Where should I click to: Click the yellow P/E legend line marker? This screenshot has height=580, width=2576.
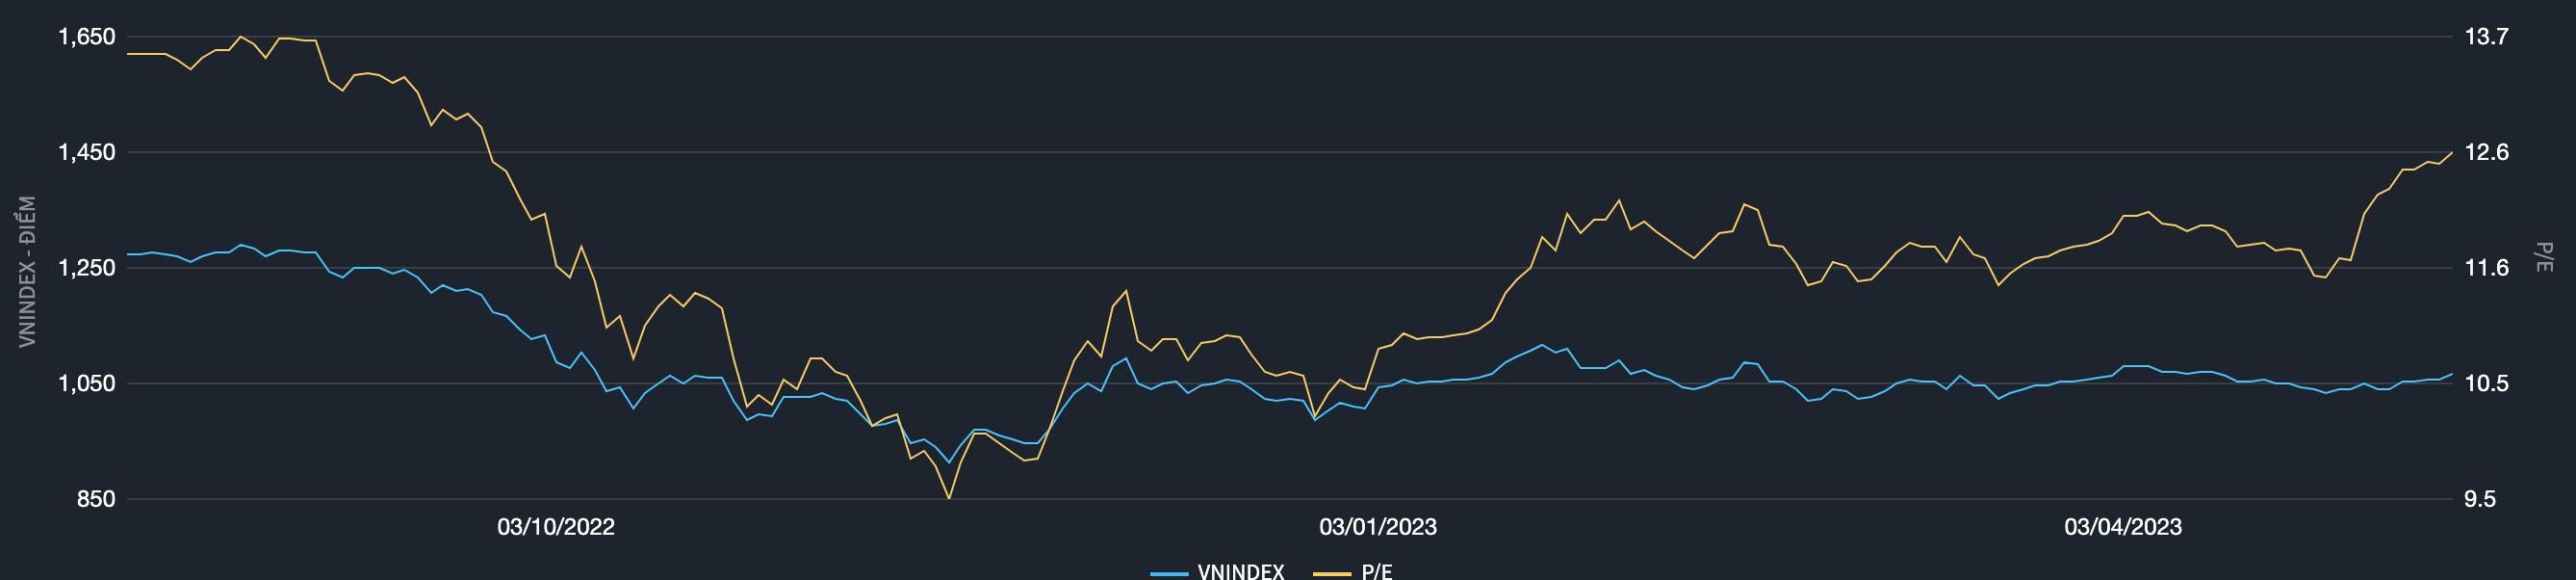[x=1331, y=573]
